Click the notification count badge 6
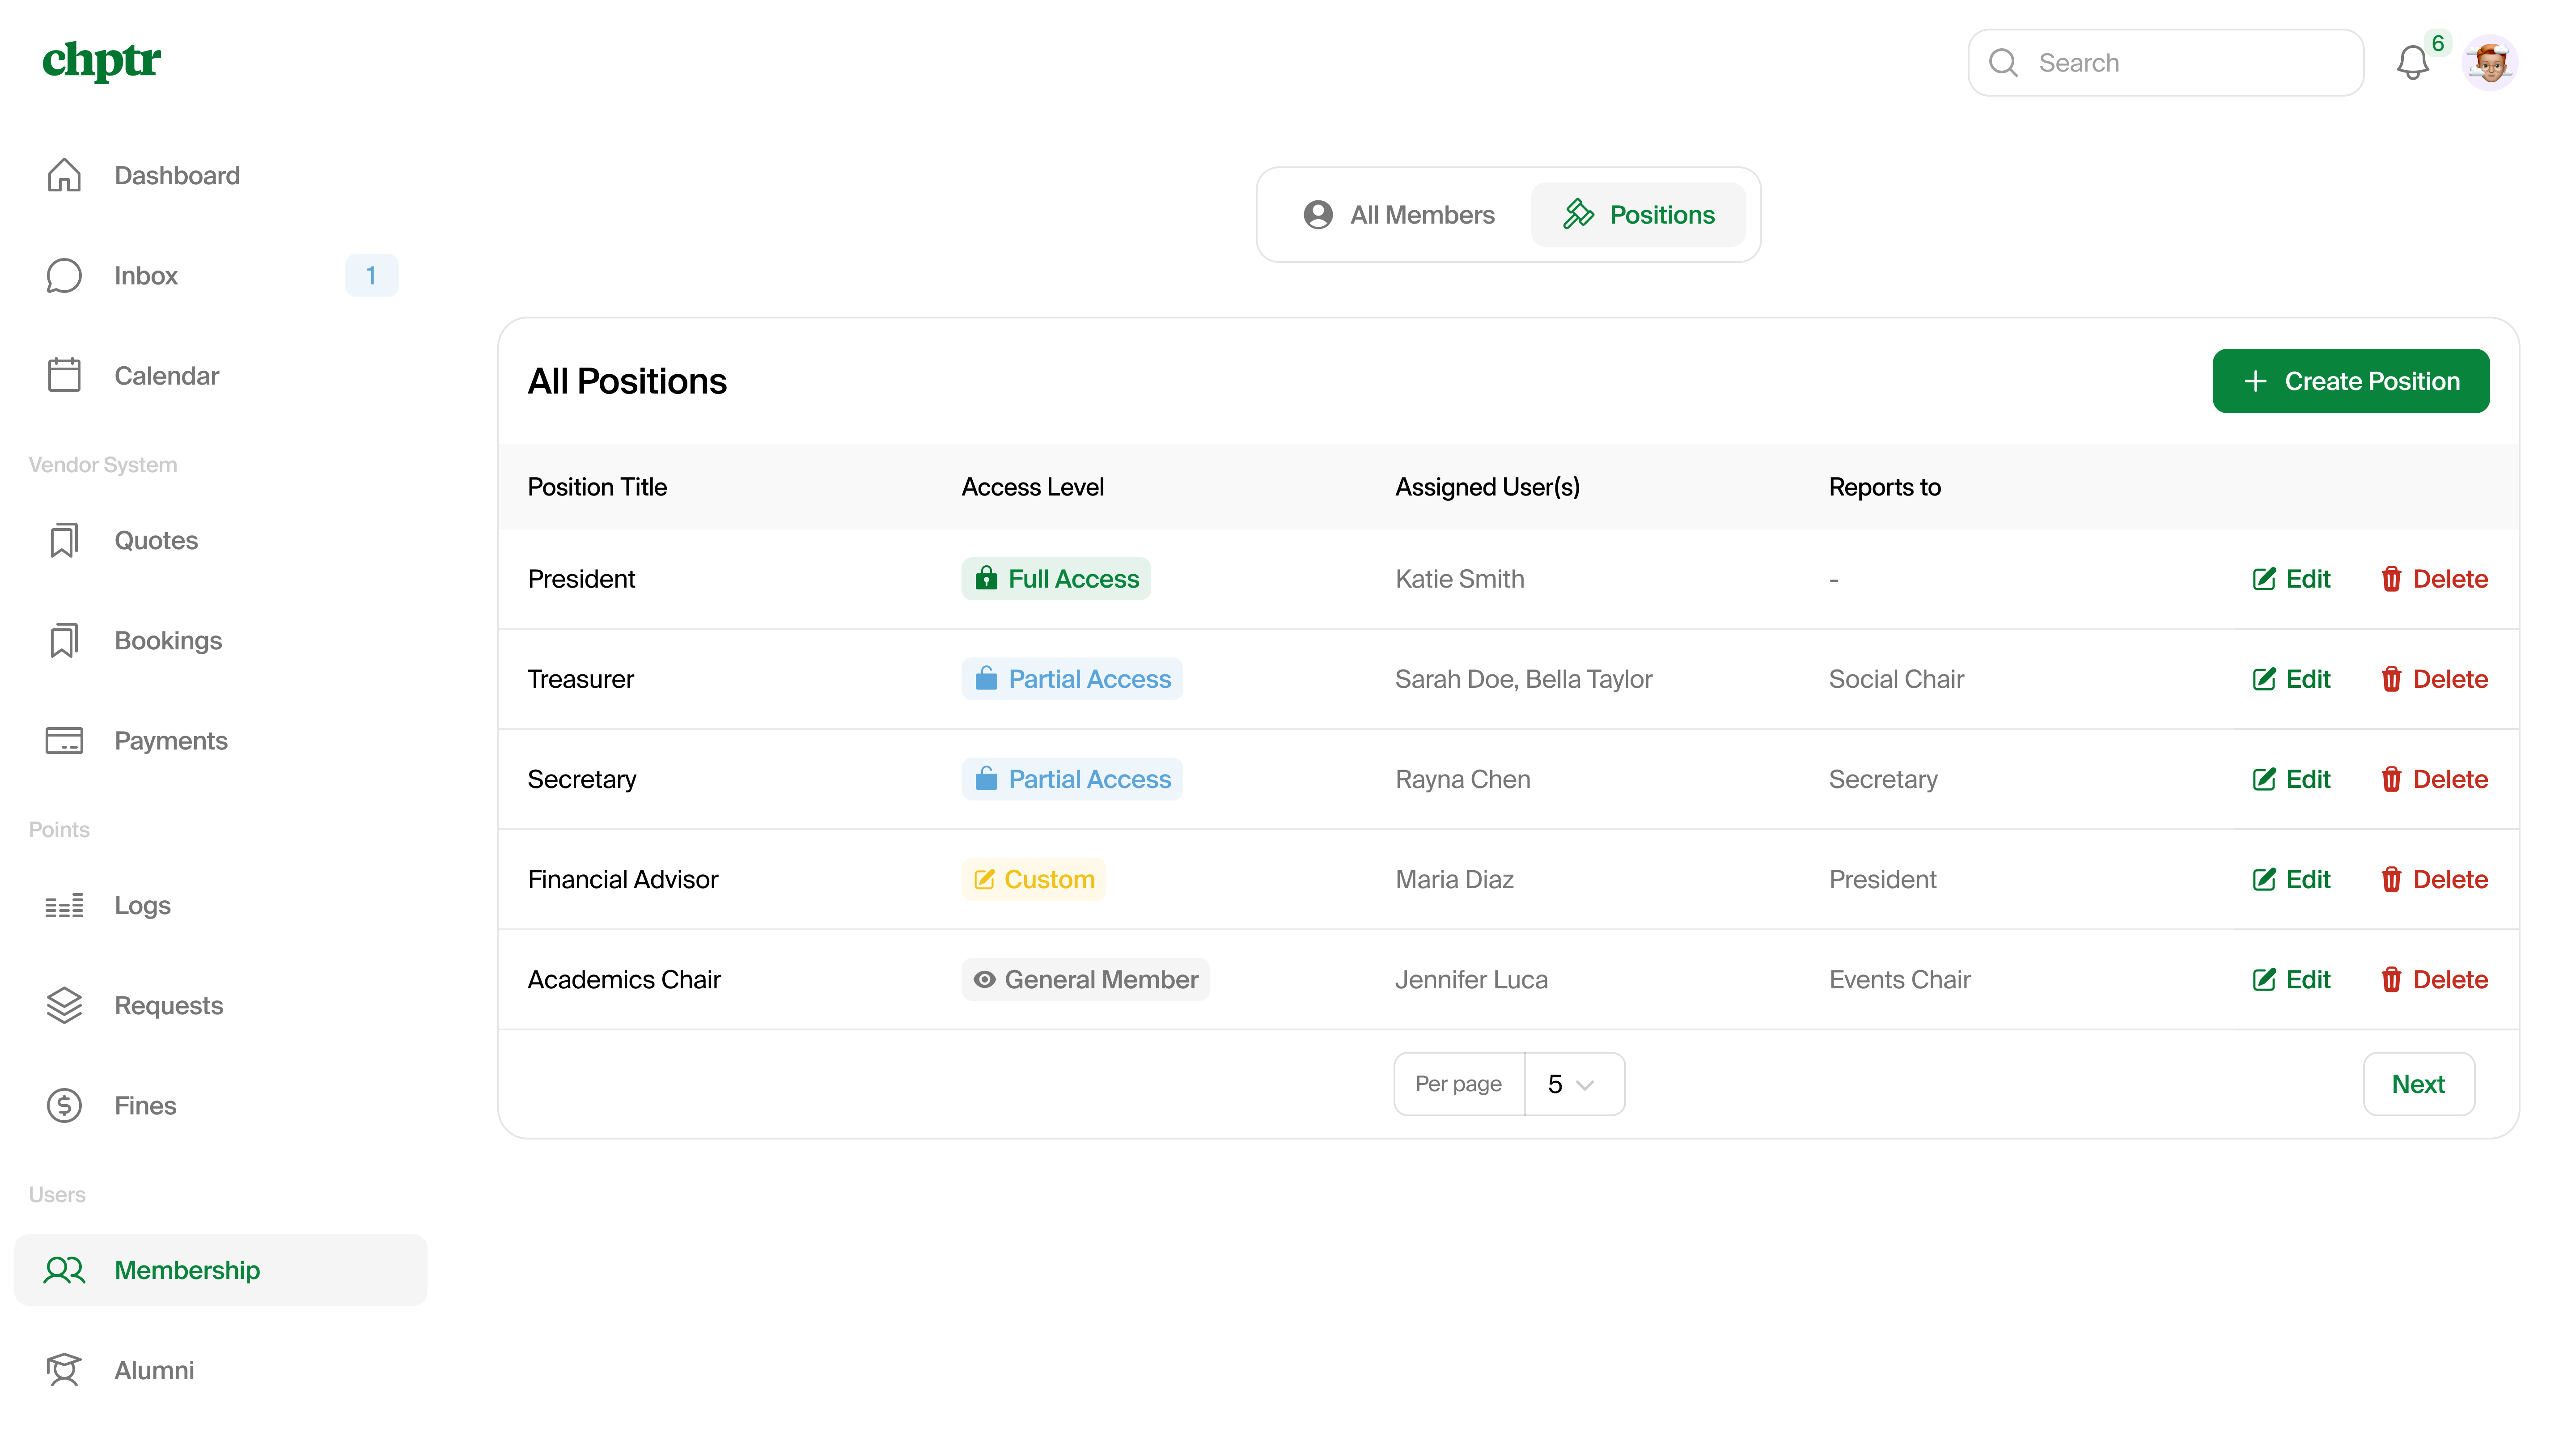The image size is (2576, 1440). point(2438,43)
